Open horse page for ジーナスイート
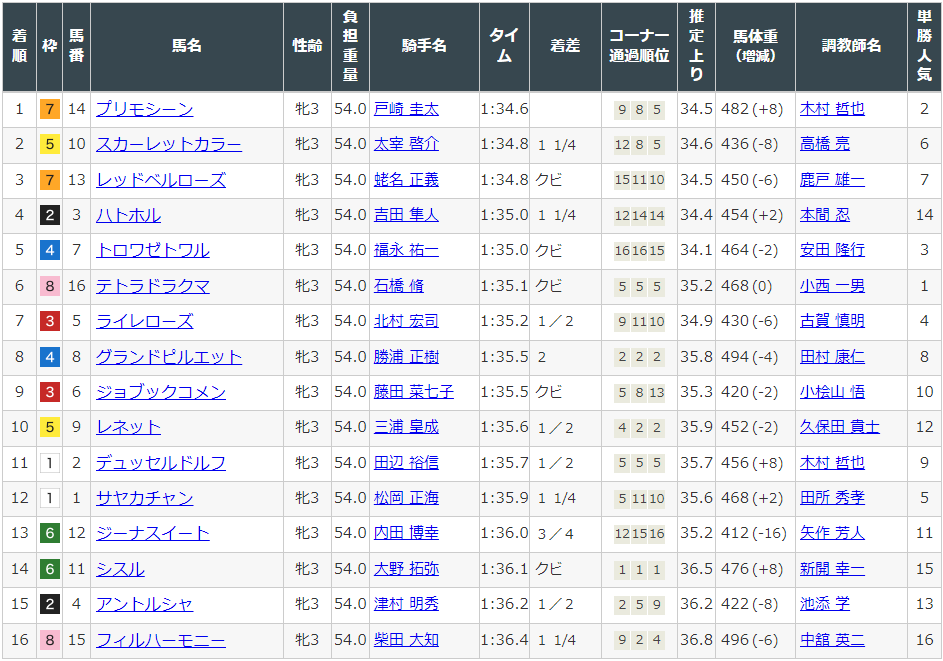 153,533
